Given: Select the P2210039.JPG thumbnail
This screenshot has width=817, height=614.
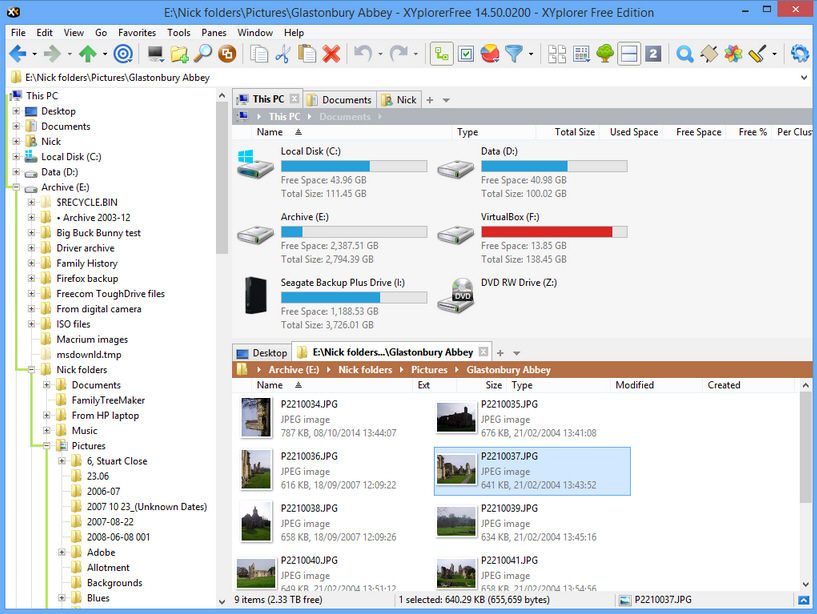Looking at the screenshot, I should [456, 523].
